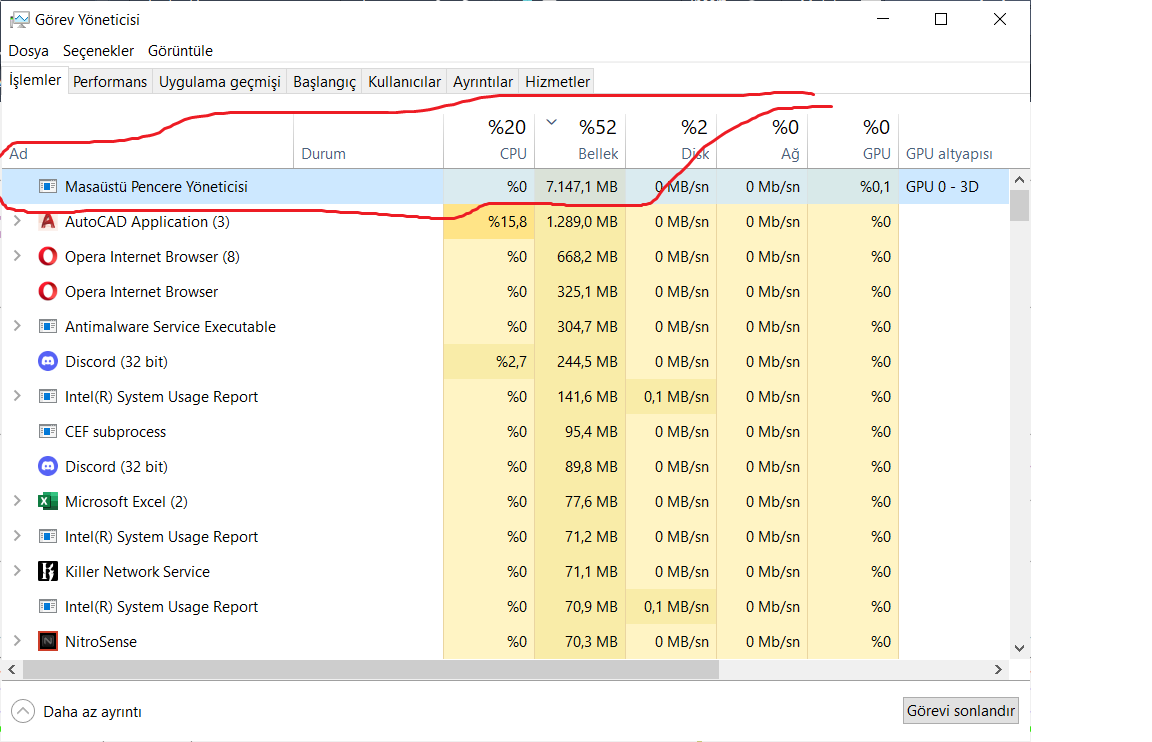1152x742 pixels.
Task: Switch to the Uygulama geçmişi tab
Action: pos(220,82)
